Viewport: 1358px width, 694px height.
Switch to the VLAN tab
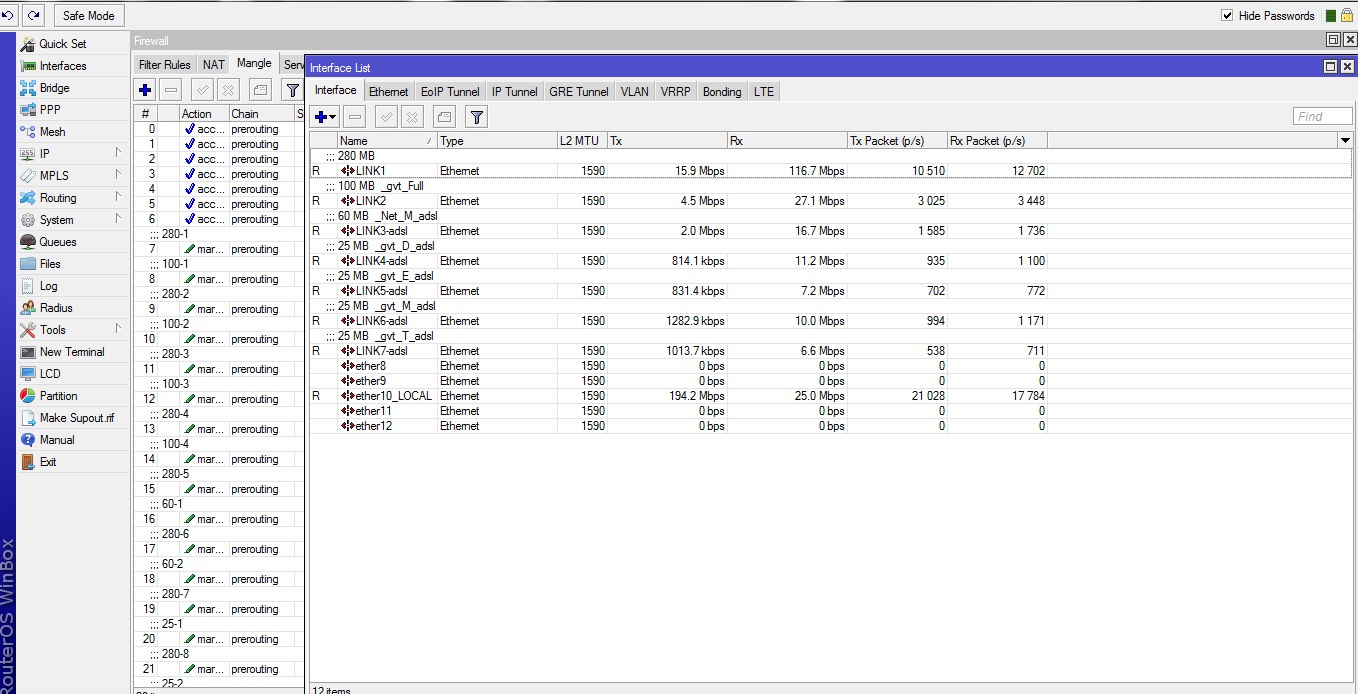[634, 91]
